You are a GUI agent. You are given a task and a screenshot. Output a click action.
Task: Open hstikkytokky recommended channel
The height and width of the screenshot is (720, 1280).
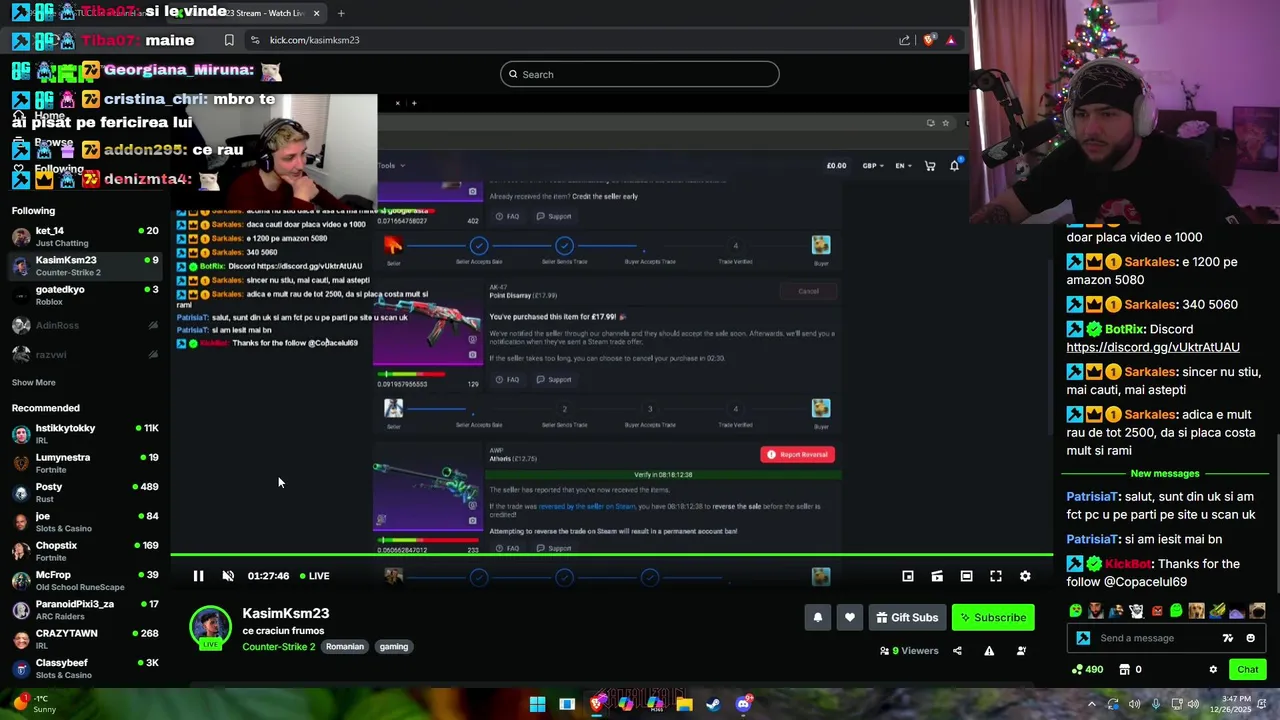tap(85, 433)
